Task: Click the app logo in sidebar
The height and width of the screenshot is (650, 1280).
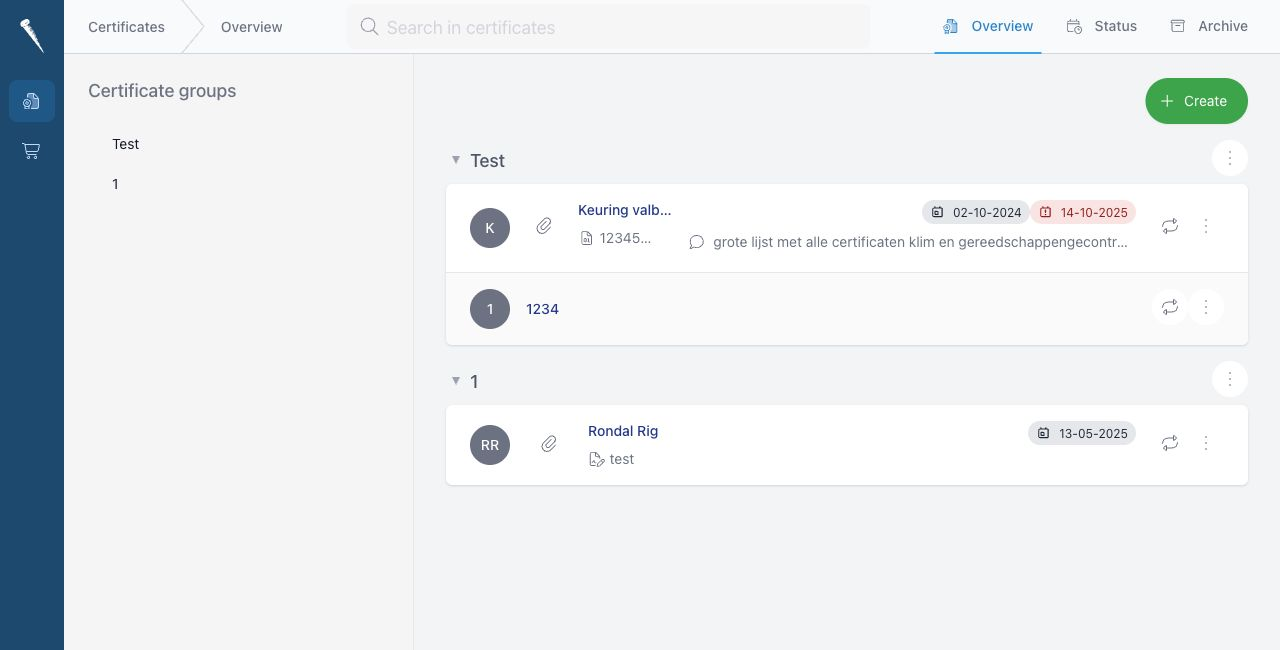Action: click(x=31, y=35)
